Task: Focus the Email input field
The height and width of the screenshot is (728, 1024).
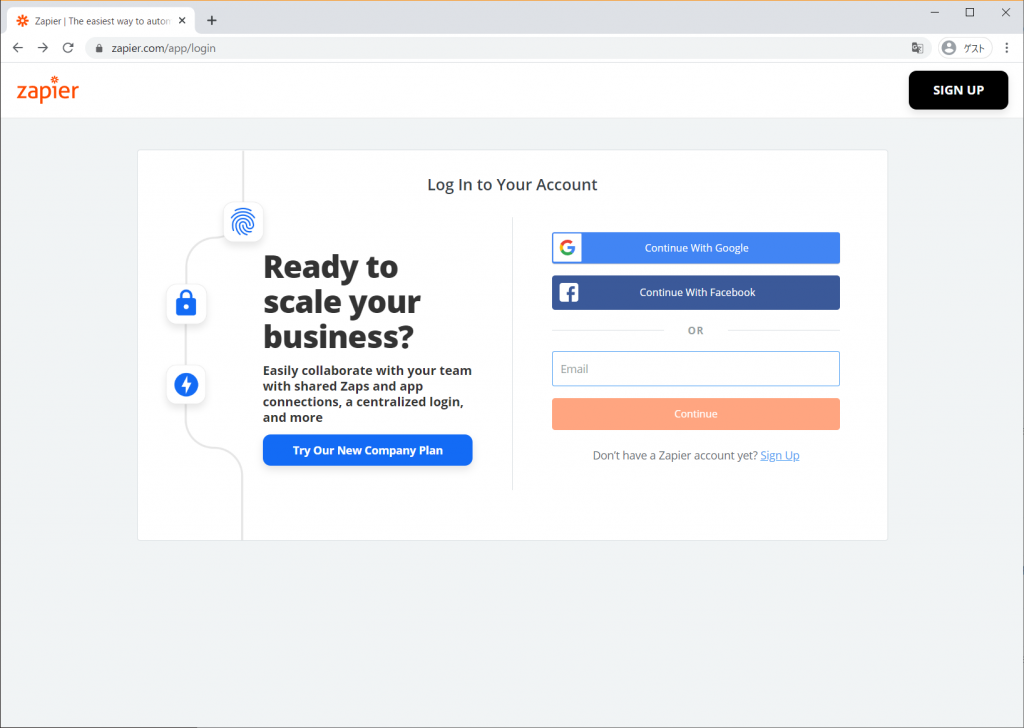Action: pyautogui.click(x=696, y=369)
